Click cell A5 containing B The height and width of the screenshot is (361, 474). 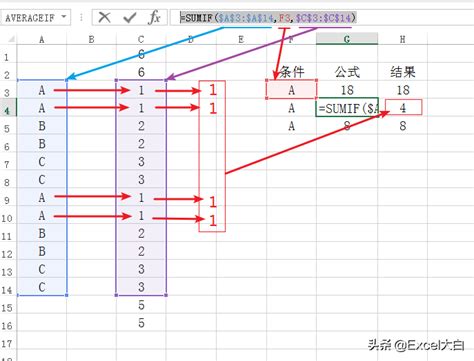click(x=42, y=126)
